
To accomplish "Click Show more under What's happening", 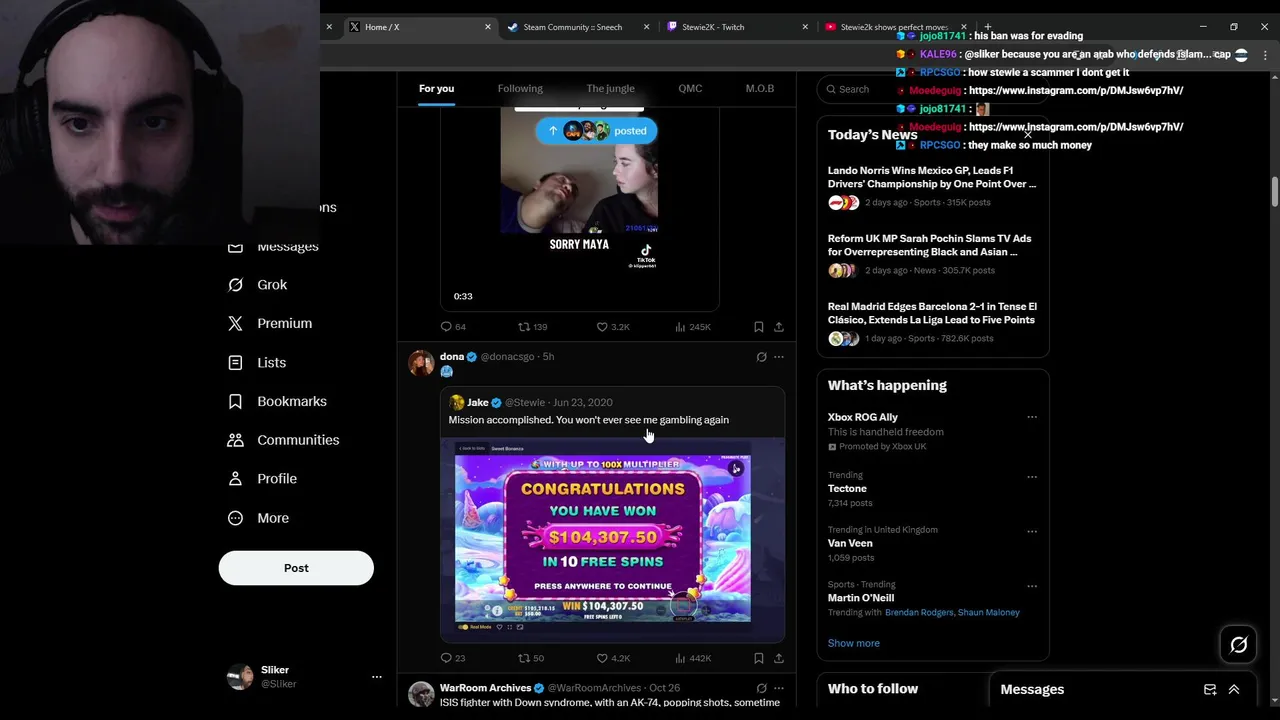I will point(854,643).
